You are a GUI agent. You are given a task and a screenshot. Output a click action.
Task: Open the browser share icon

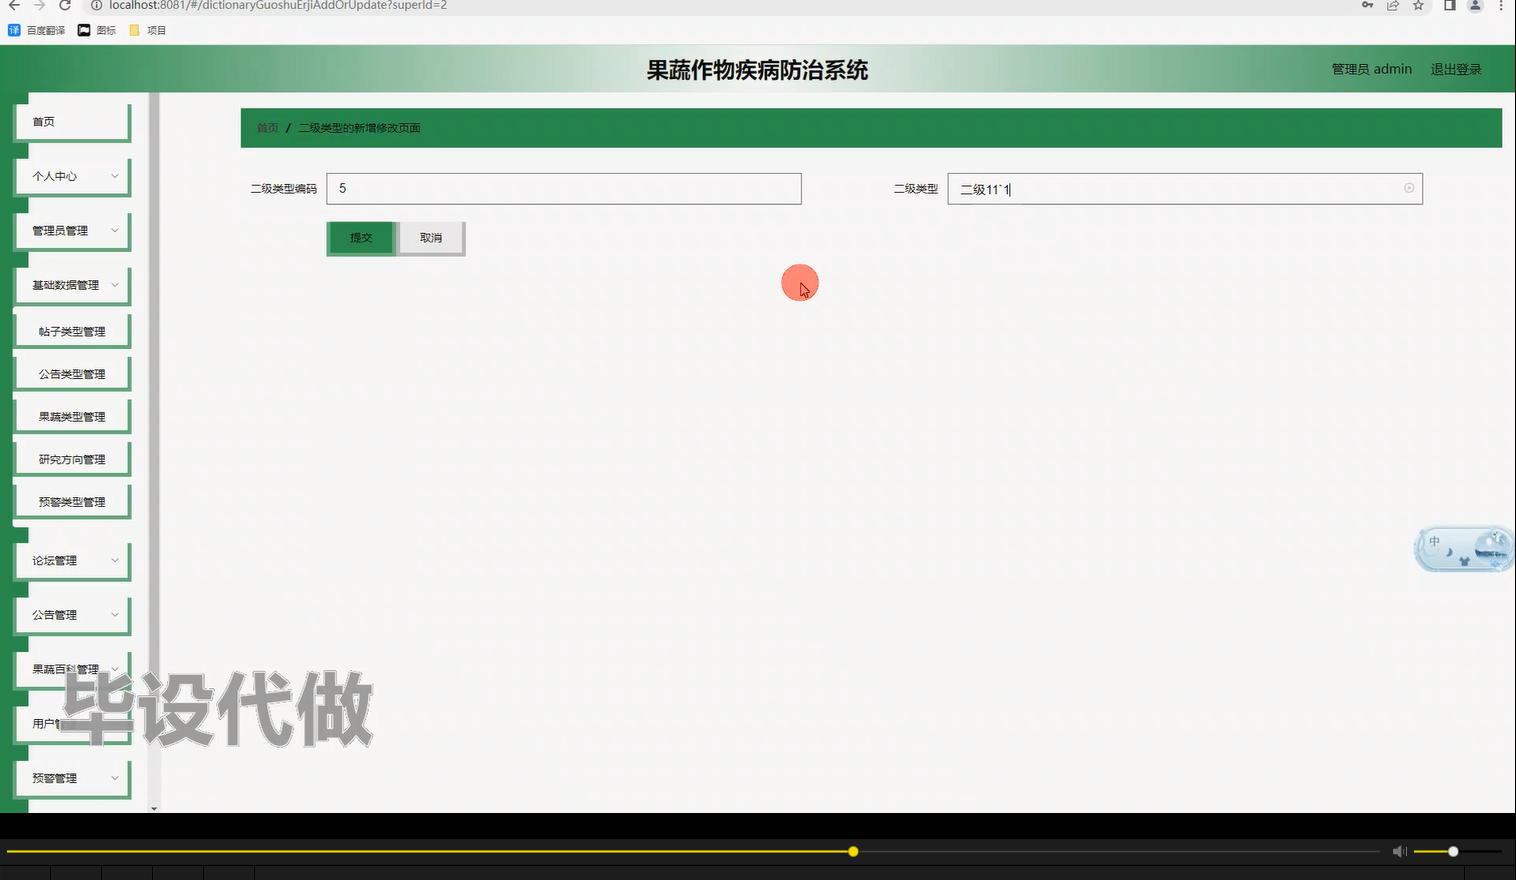coord(1392,6)
